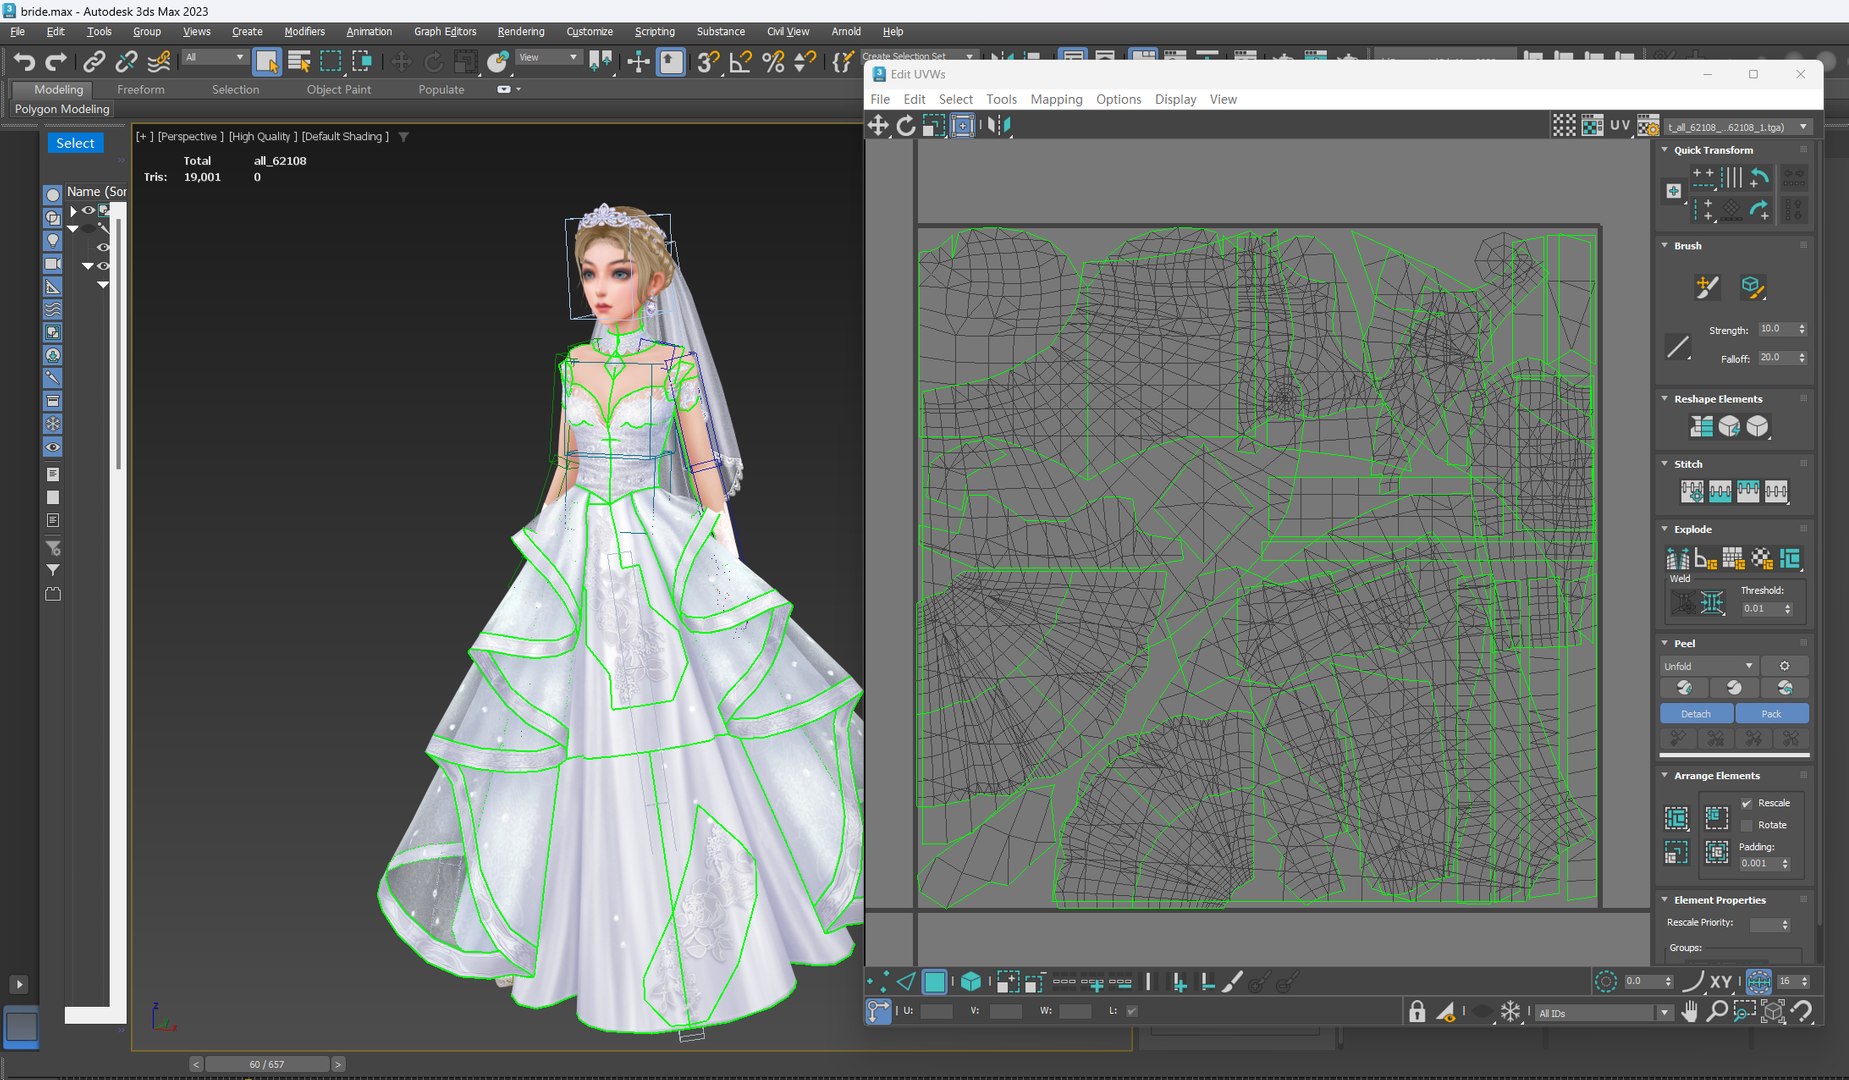Click the Undo arrow in main toolbar
The image size is (1849, 1080).
(x=24, y=62)
